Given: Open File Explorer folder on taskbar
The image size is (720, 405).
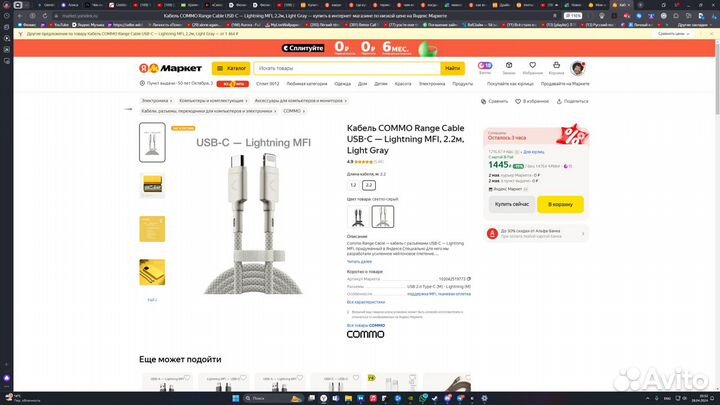Looking at the screenshot, I should 348,398.
